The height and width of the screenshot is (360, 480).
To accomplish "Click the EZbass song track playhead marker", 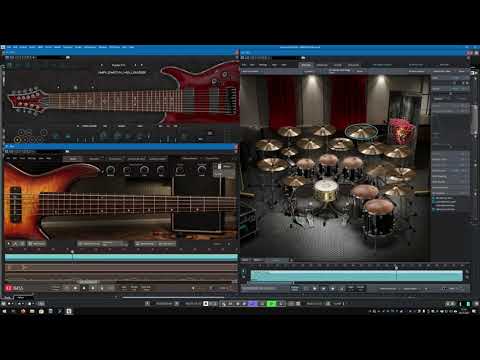I will 72,251.
